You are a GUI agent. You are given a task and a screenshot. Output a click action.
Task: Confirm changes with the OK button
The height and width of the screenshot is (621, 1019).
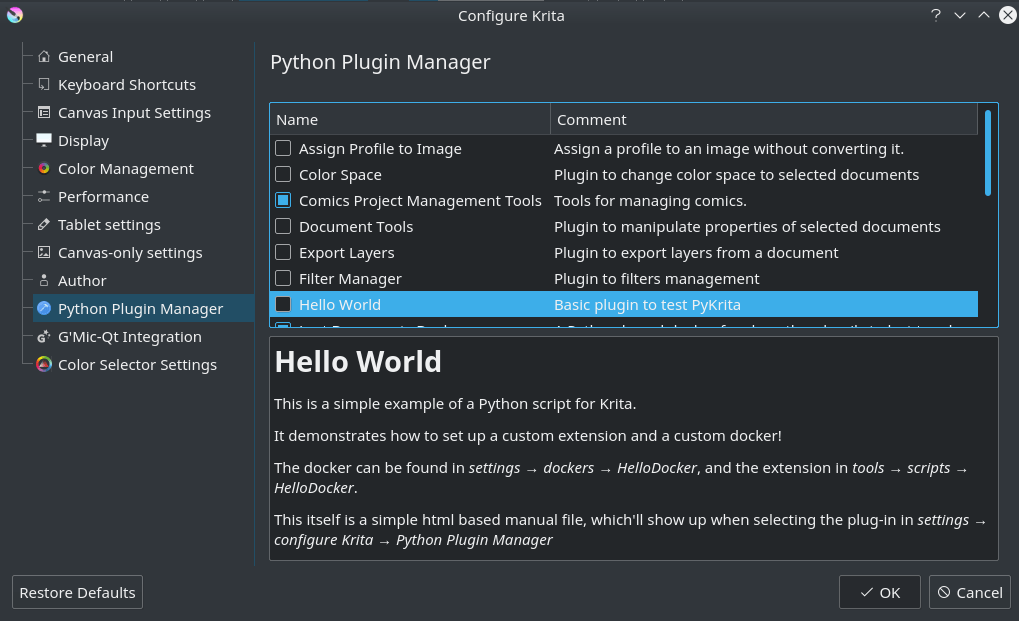pyautogui.click(x=879, y=592)
